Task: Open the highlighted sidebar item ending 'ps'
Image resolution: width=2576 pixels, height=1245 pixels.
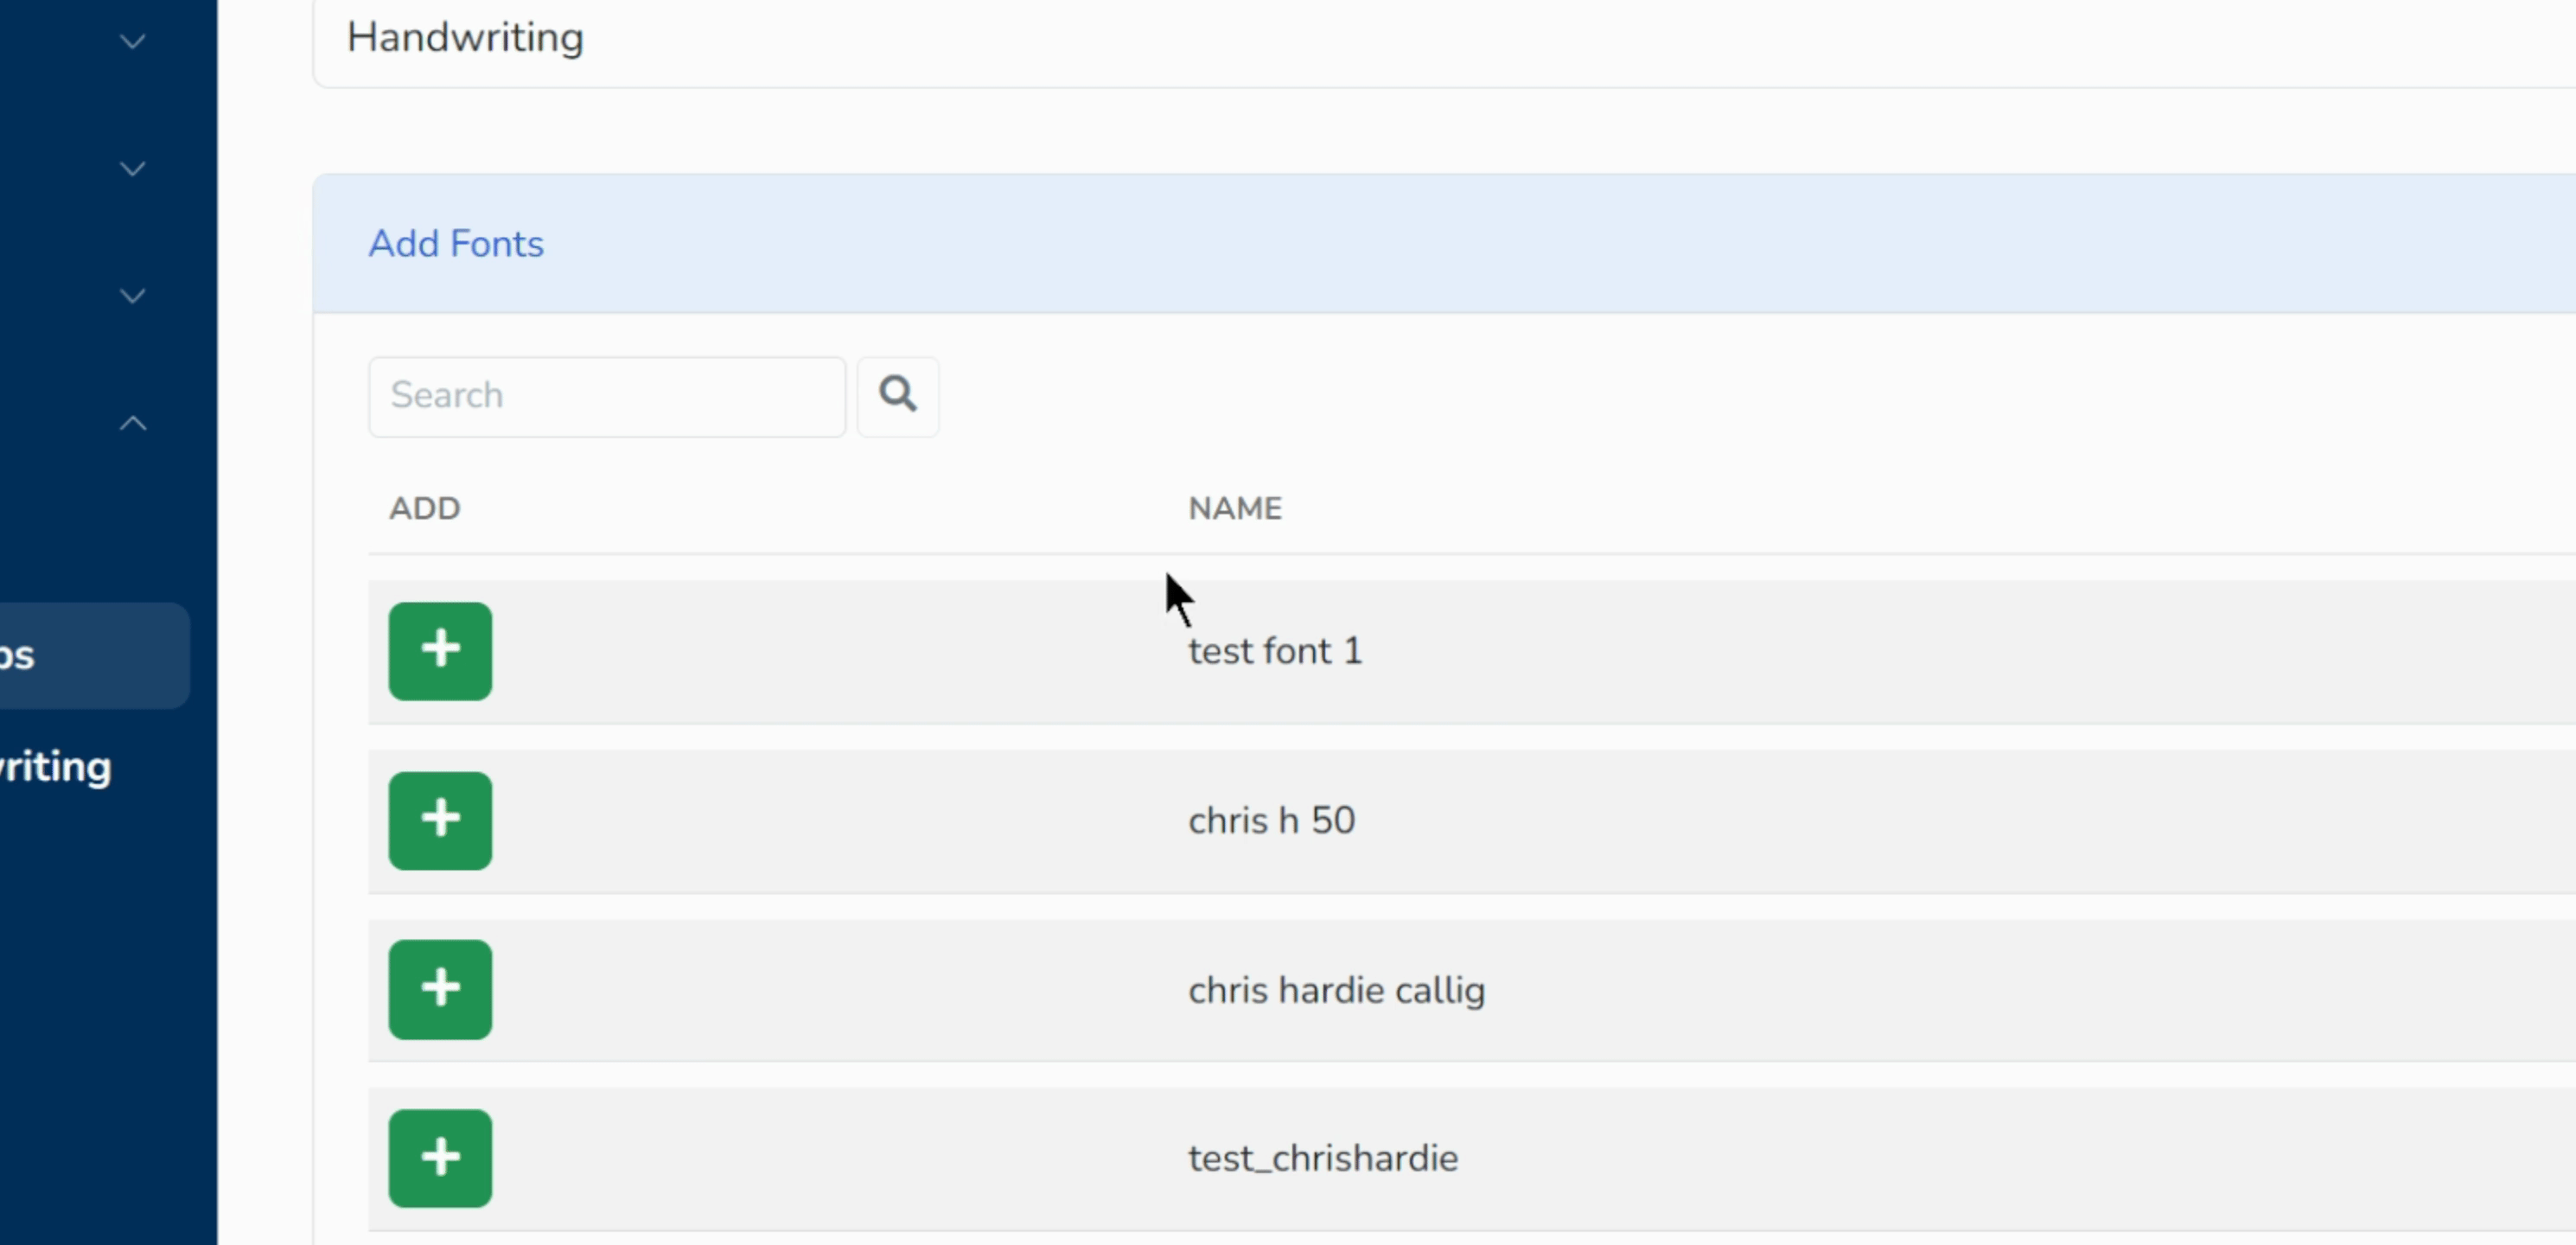Action: [90, 656]
